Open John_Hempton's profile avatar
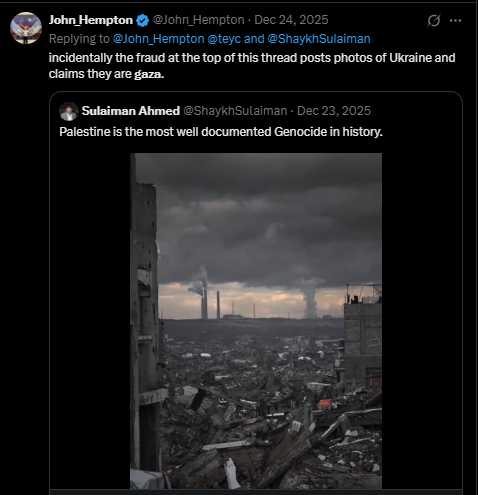This screenshot has height=495, width=478. pos(26,28)
